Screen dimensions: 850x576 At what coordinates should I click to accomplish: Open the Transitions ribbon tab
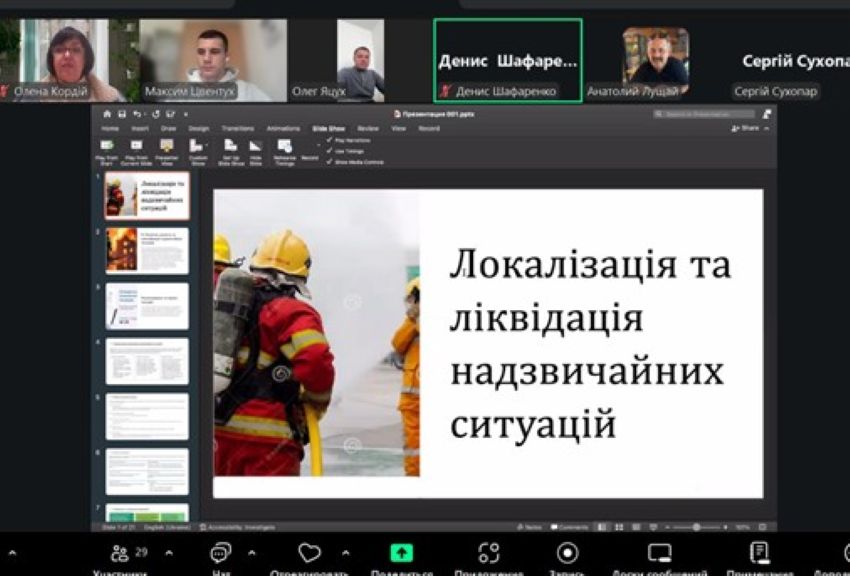[x=238, y=129]
